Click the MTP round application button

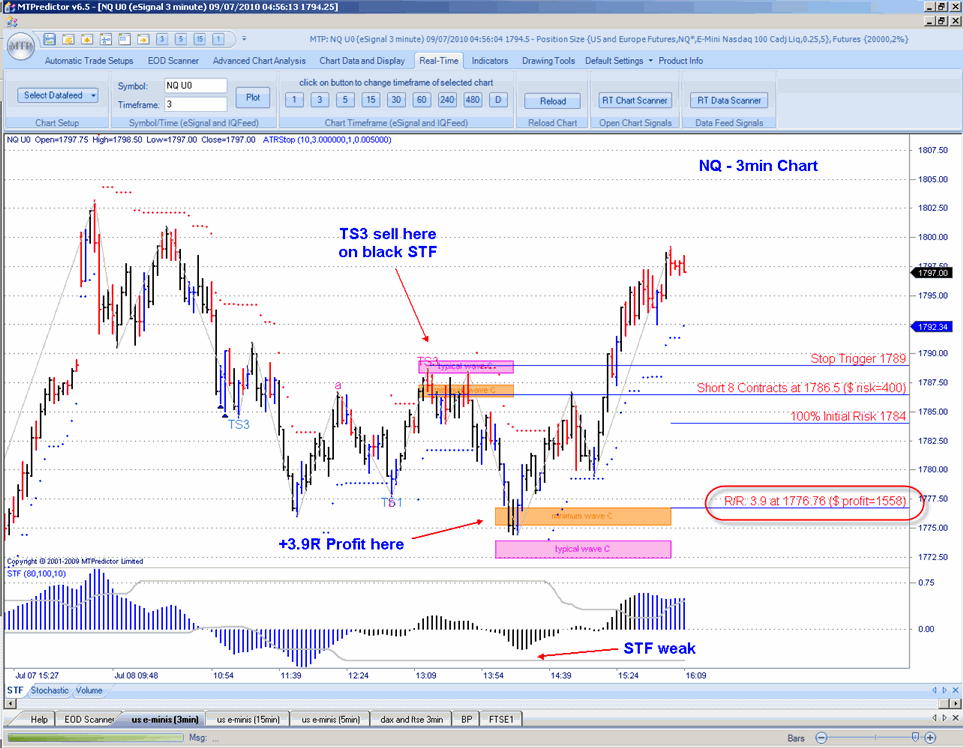pos(20,46)
